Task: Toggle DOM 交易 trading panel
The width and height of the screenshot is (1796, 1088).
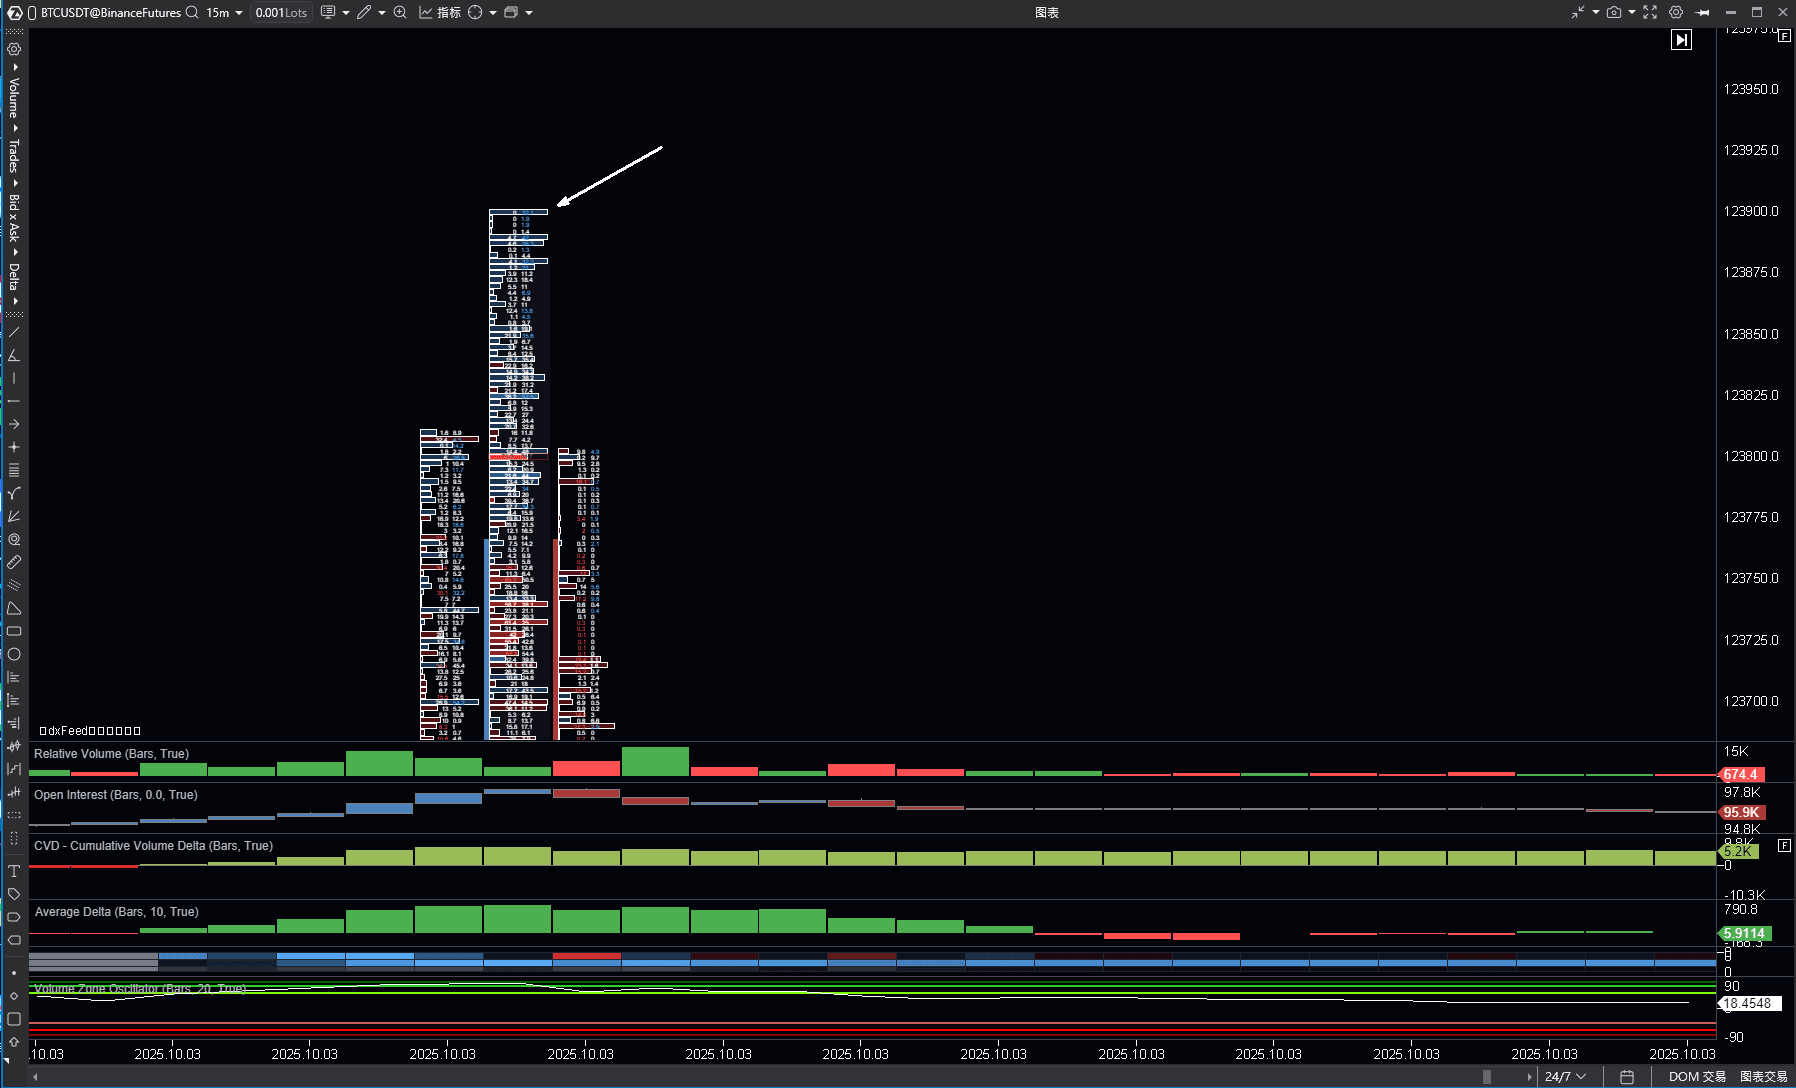Action: click(1697, 1077)
